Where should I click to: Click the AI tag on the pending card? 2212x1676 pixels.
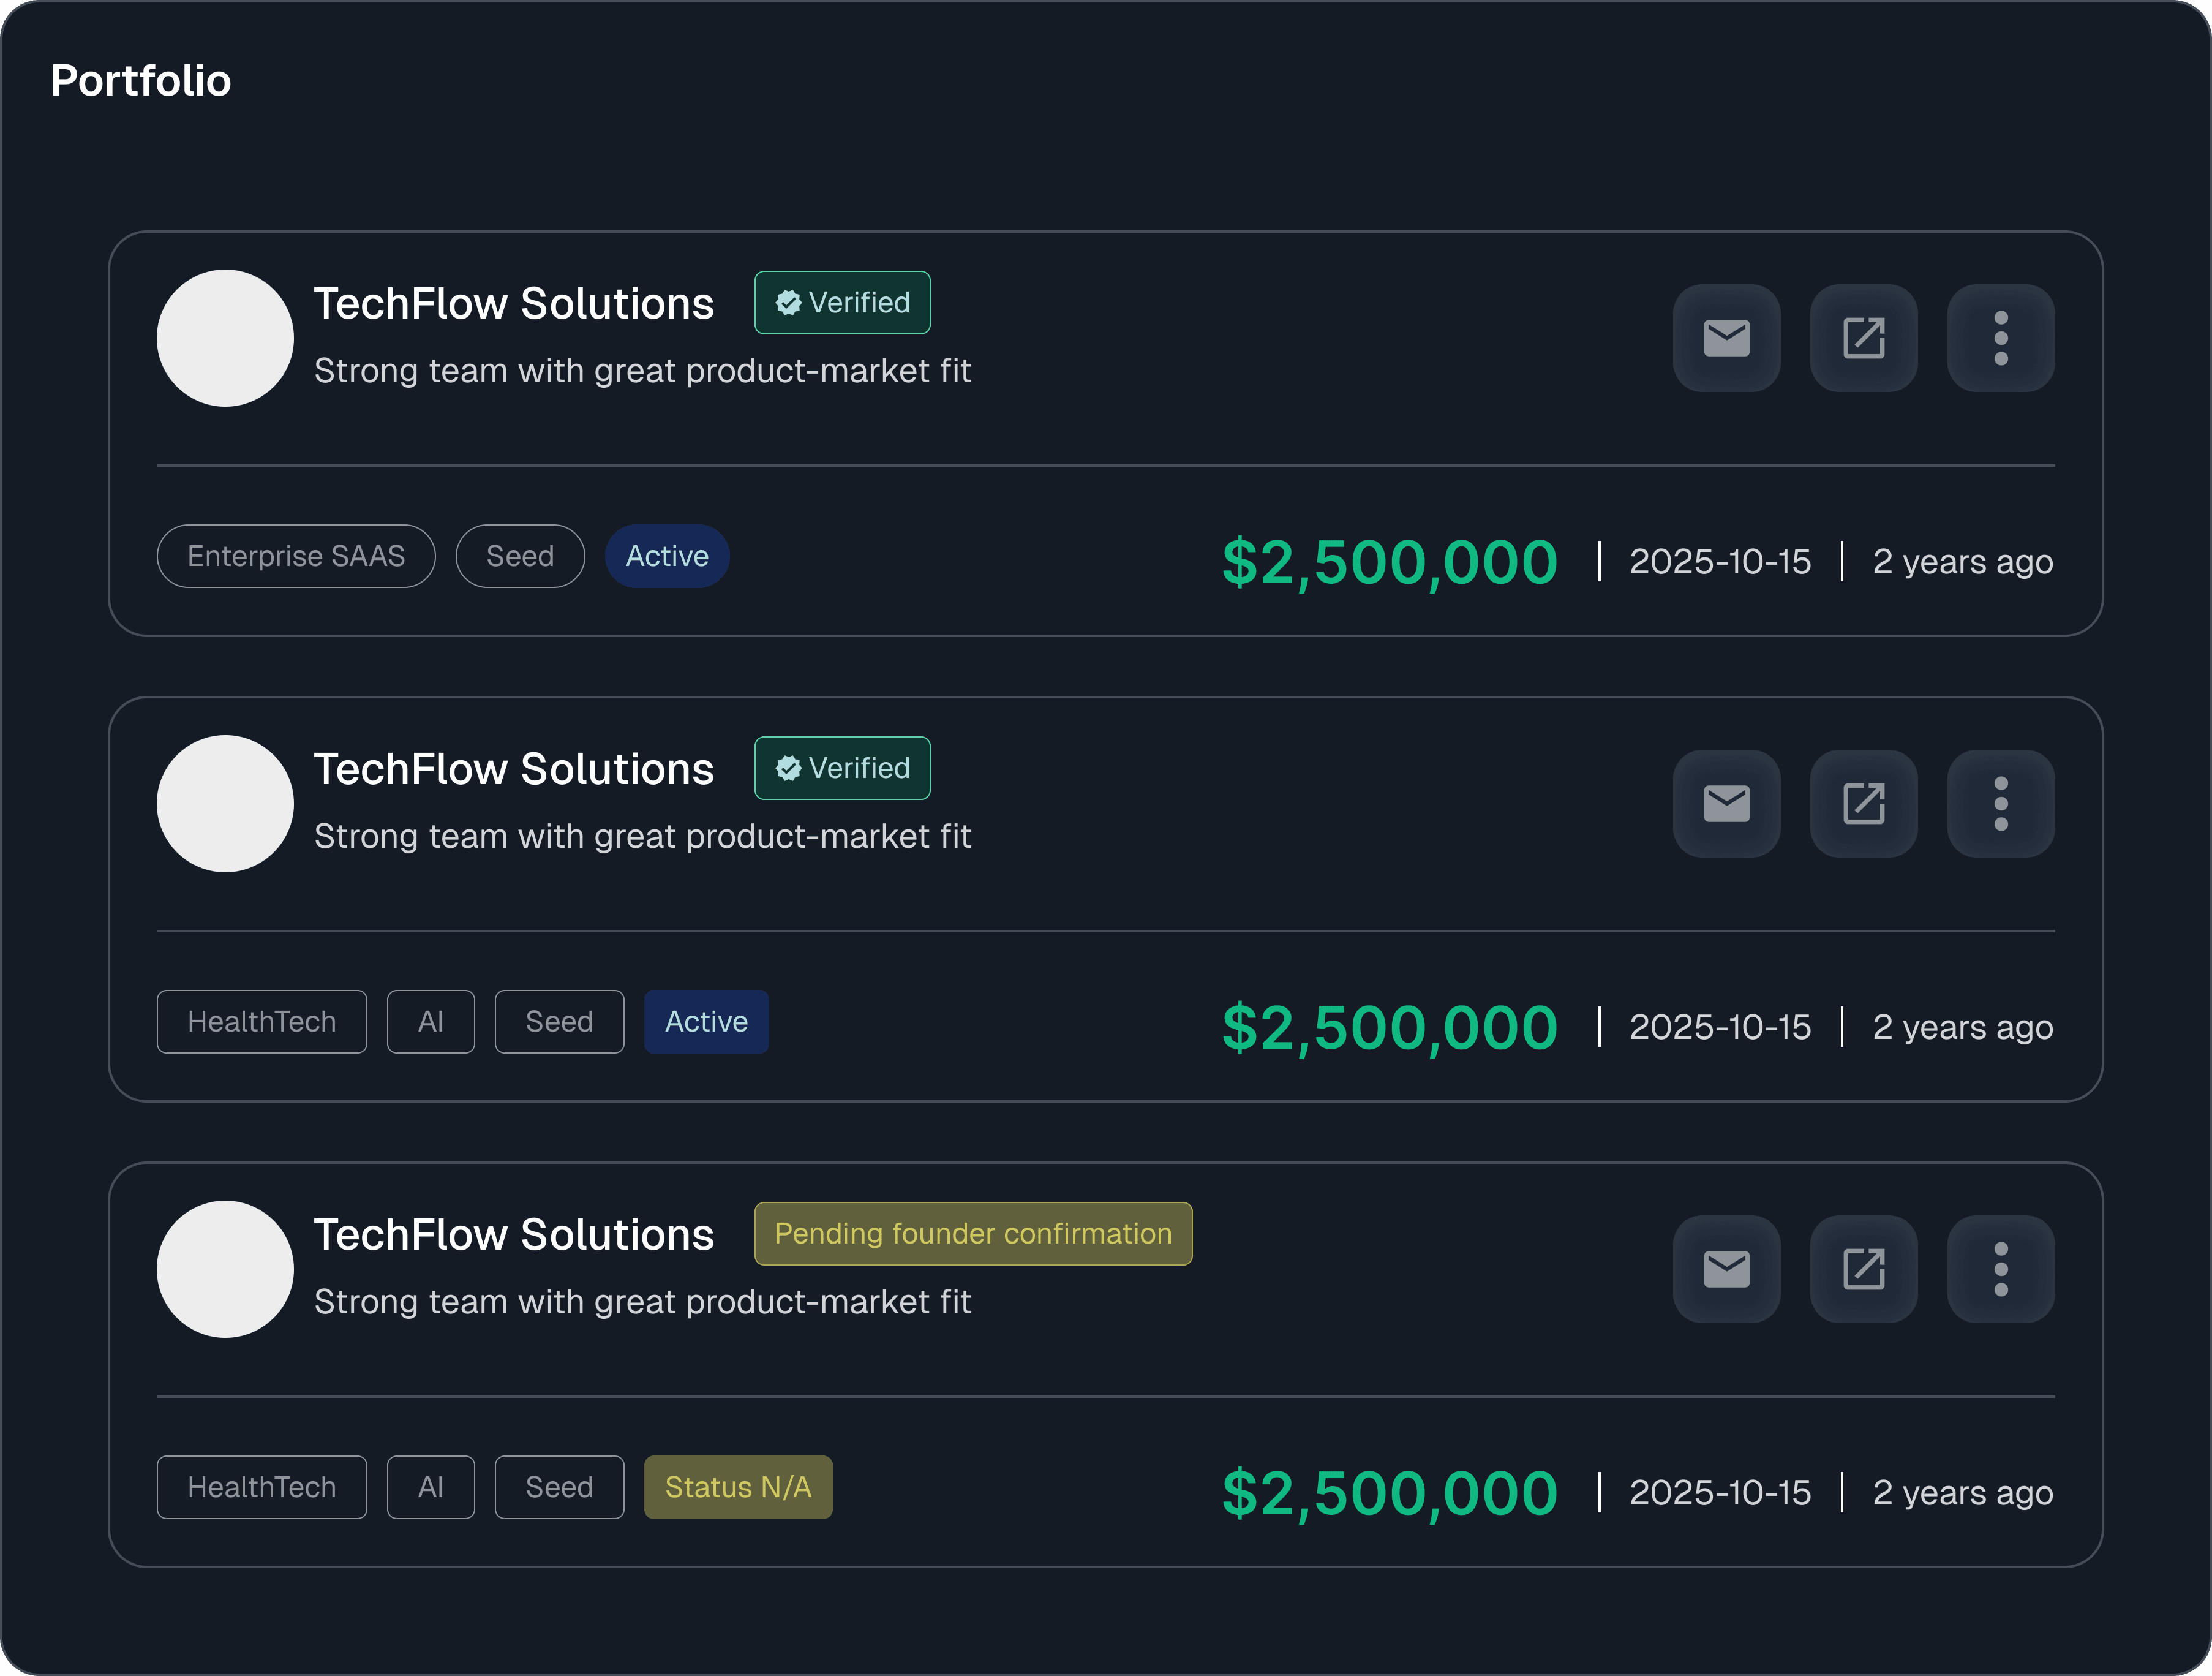(x=430, y=1487)
